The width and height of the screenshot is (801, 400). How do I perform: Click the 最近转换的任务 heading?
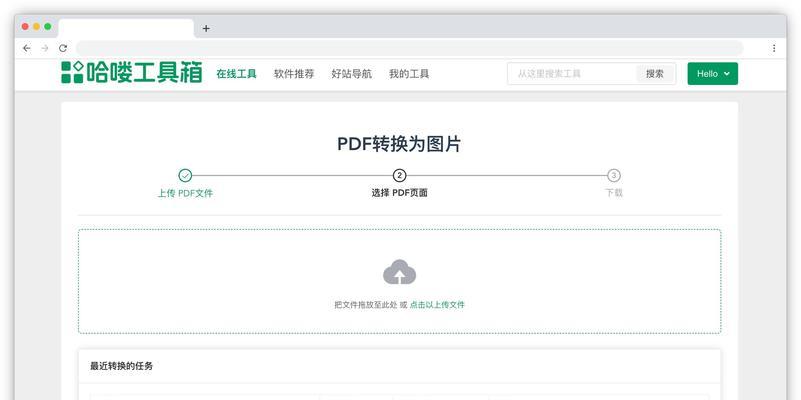[122, 366]
